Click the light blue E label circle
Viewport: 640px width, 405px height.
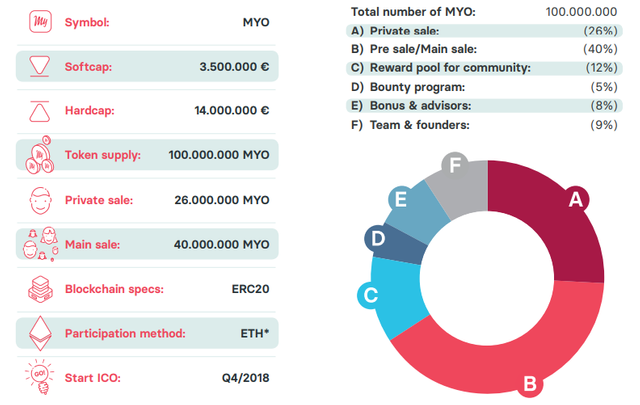click(401, 199)
